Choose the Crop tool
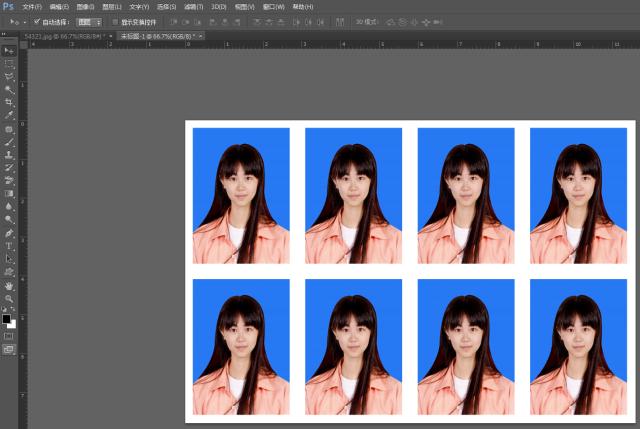The height and width of the screenshot is (429, 640). pos(9,102)
